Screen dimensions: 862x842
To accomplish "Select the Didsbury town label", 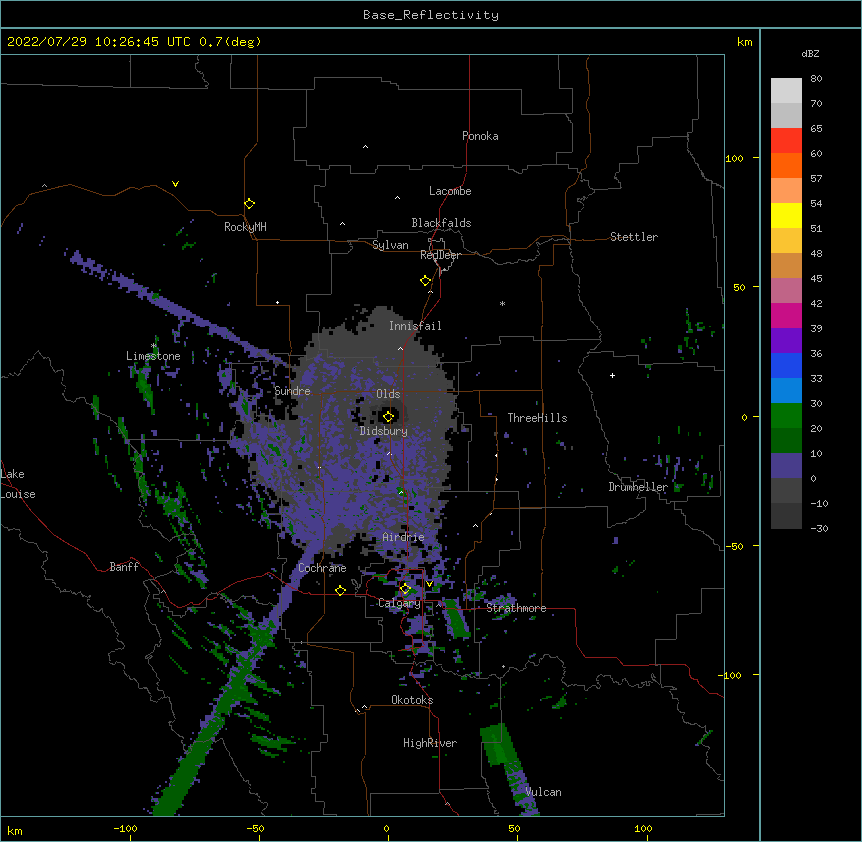I will [384, 431].
